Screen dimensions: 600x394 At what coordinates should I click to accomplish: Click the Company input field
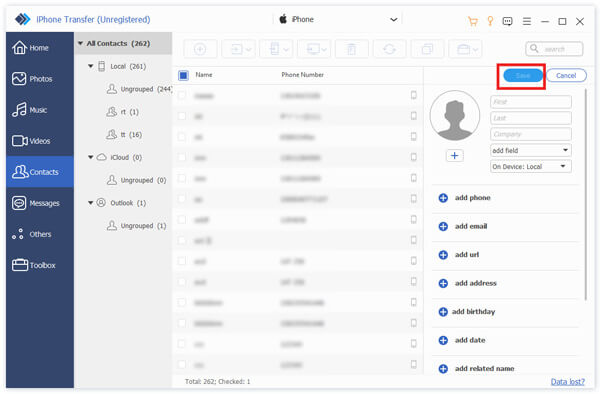click(x=530, y=134)
